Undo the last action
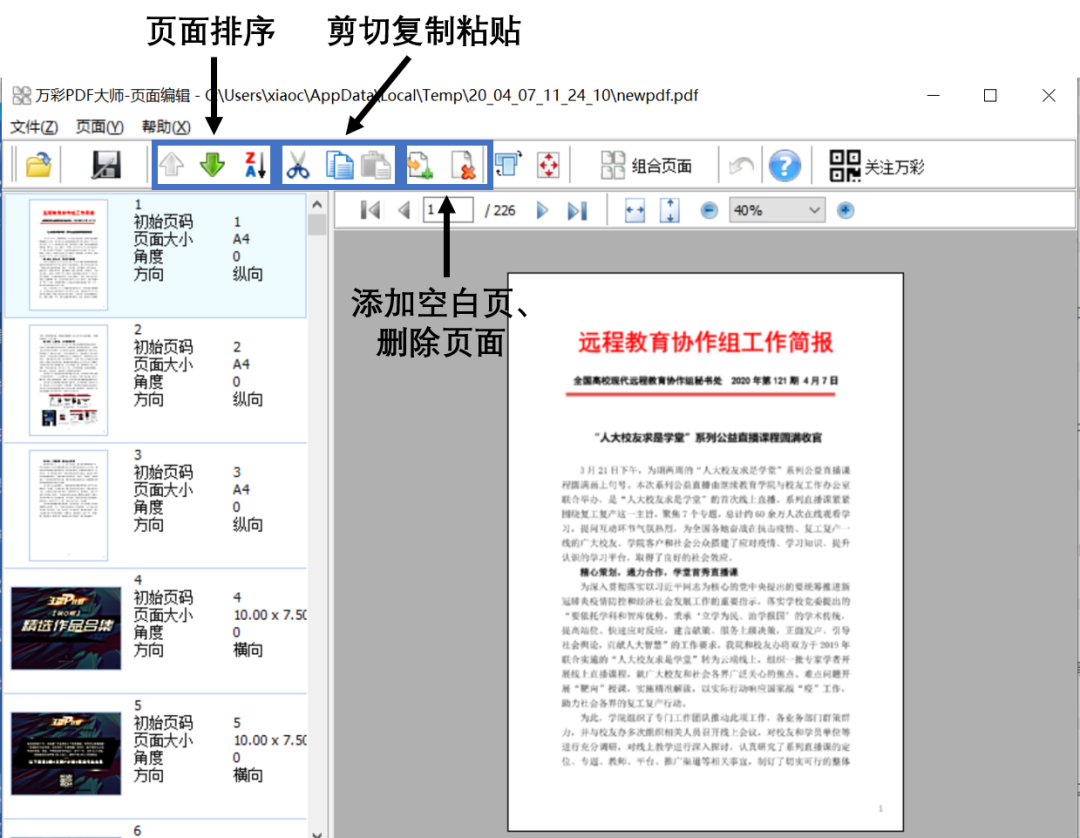The height and width of the screenshot is (838, 1080). 741,166
